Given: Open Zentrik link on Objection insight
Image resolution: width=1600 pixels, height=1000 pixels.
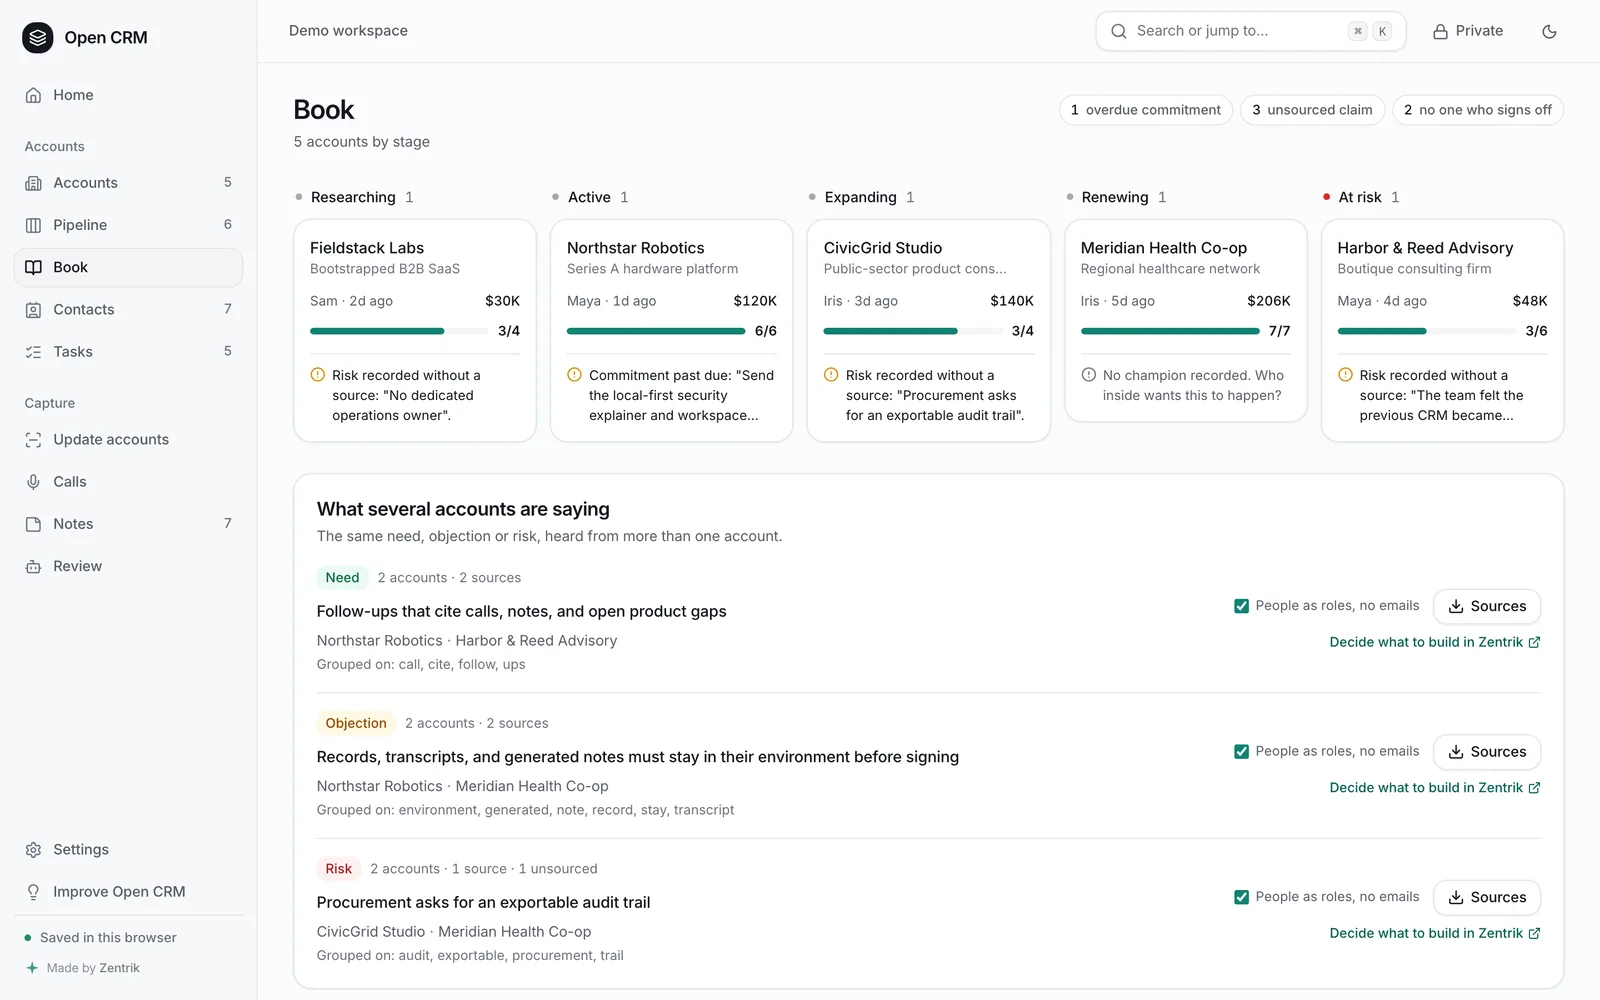Looking at the screenshot, I should pos(1435,788).
